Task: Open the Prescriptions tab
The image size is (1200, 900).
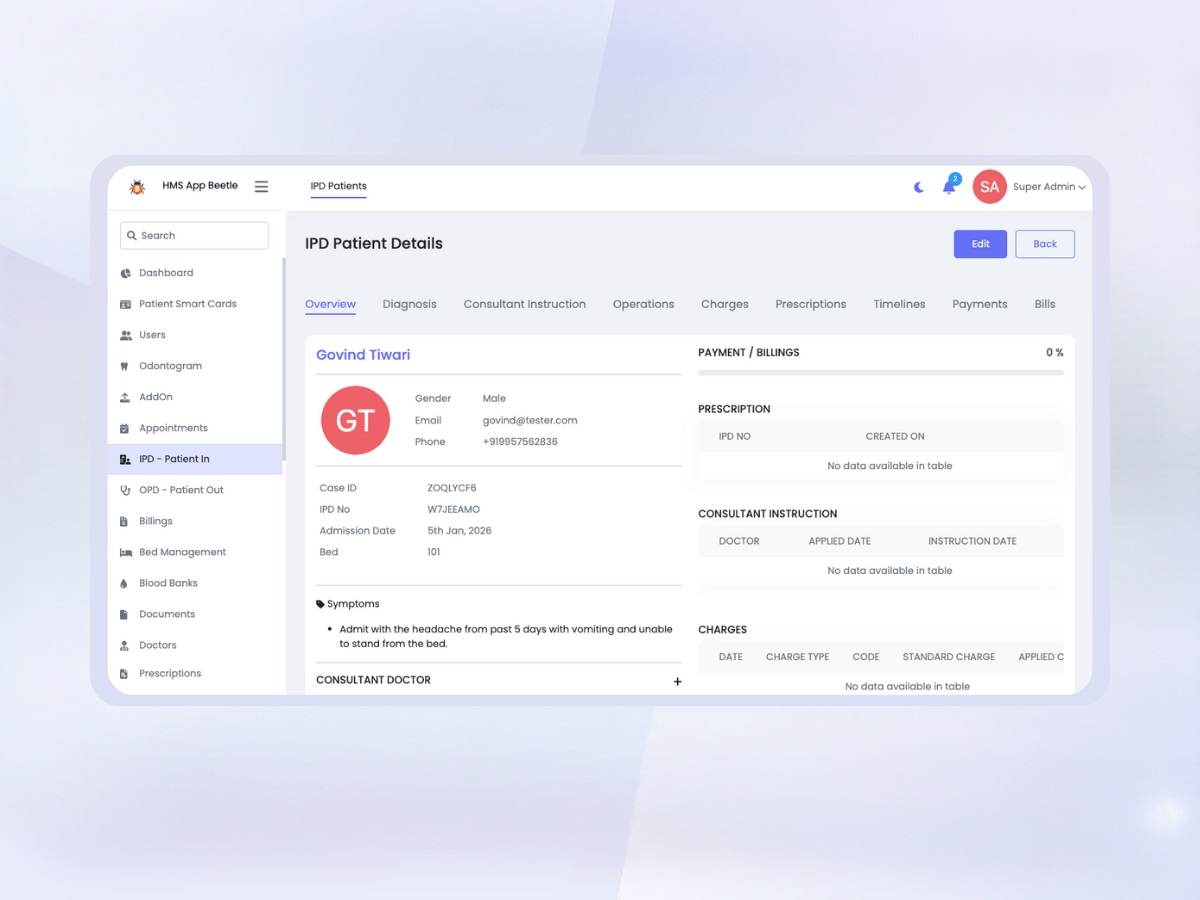Action: tap(810, 304)
